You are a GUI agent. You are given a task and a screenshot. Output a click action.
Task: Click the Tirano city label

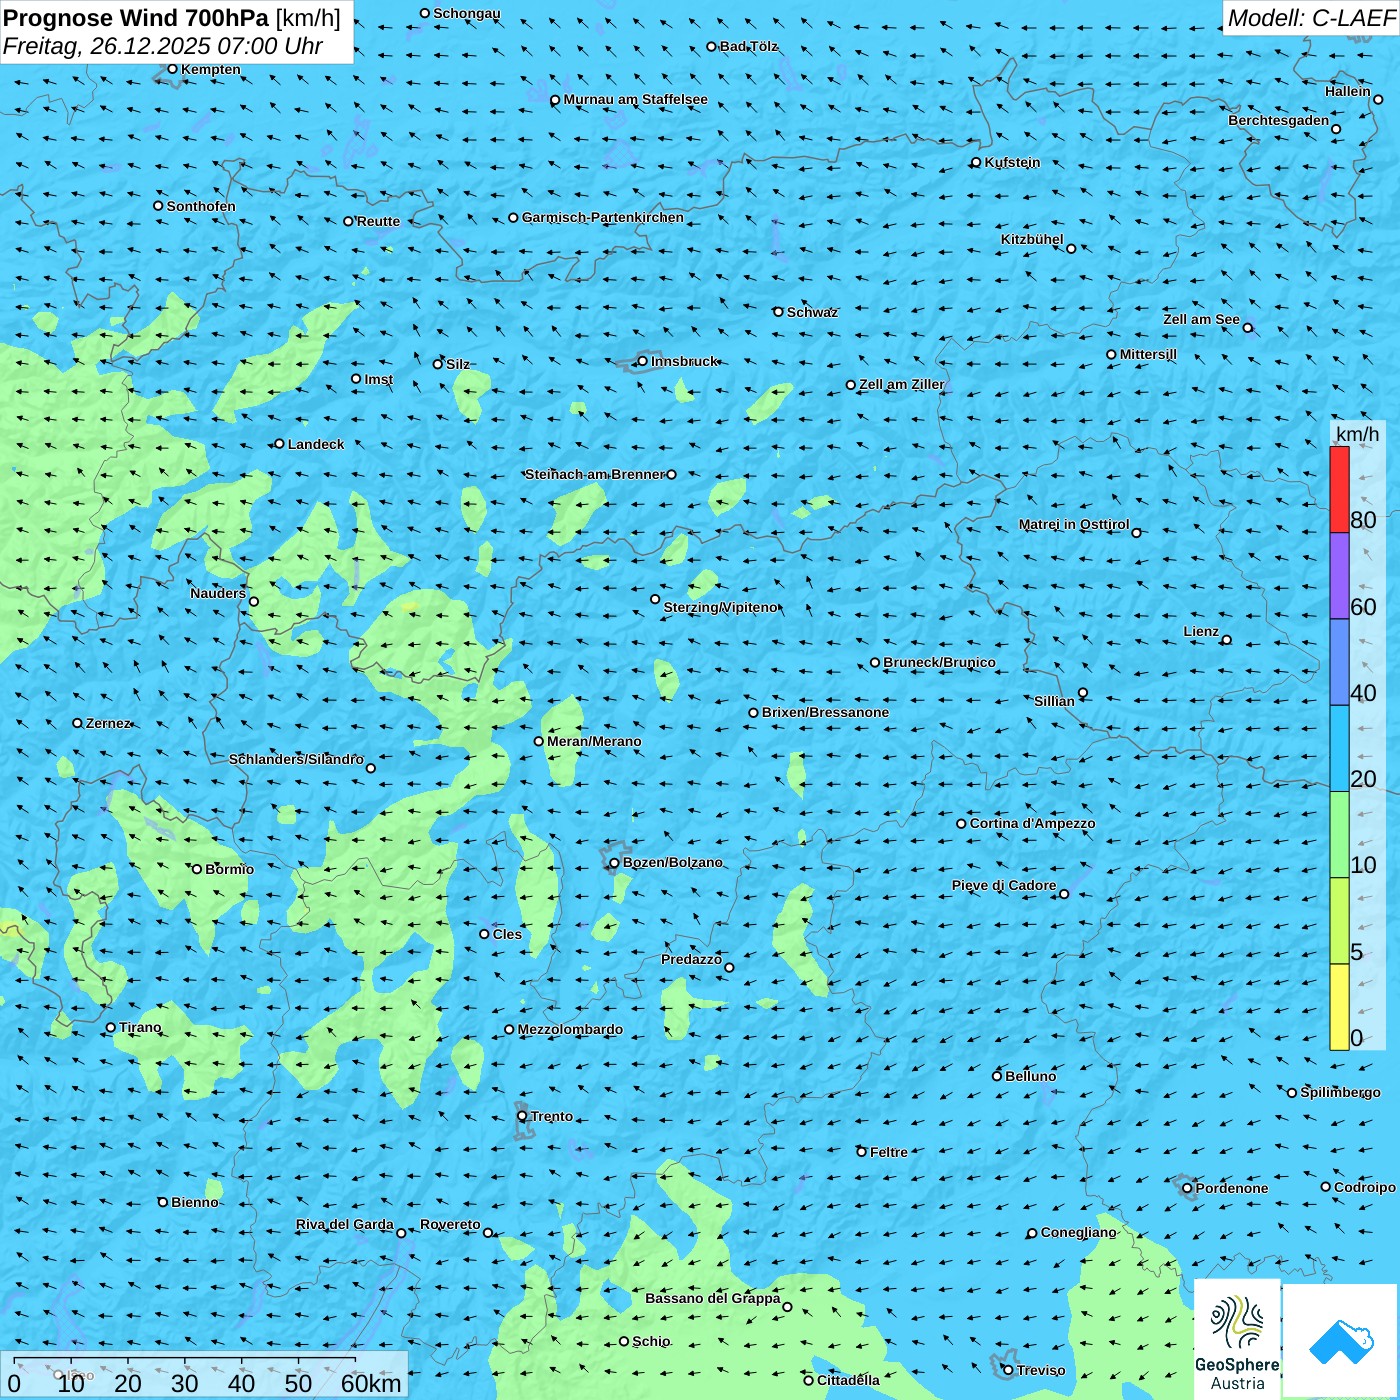[140, 1027]
